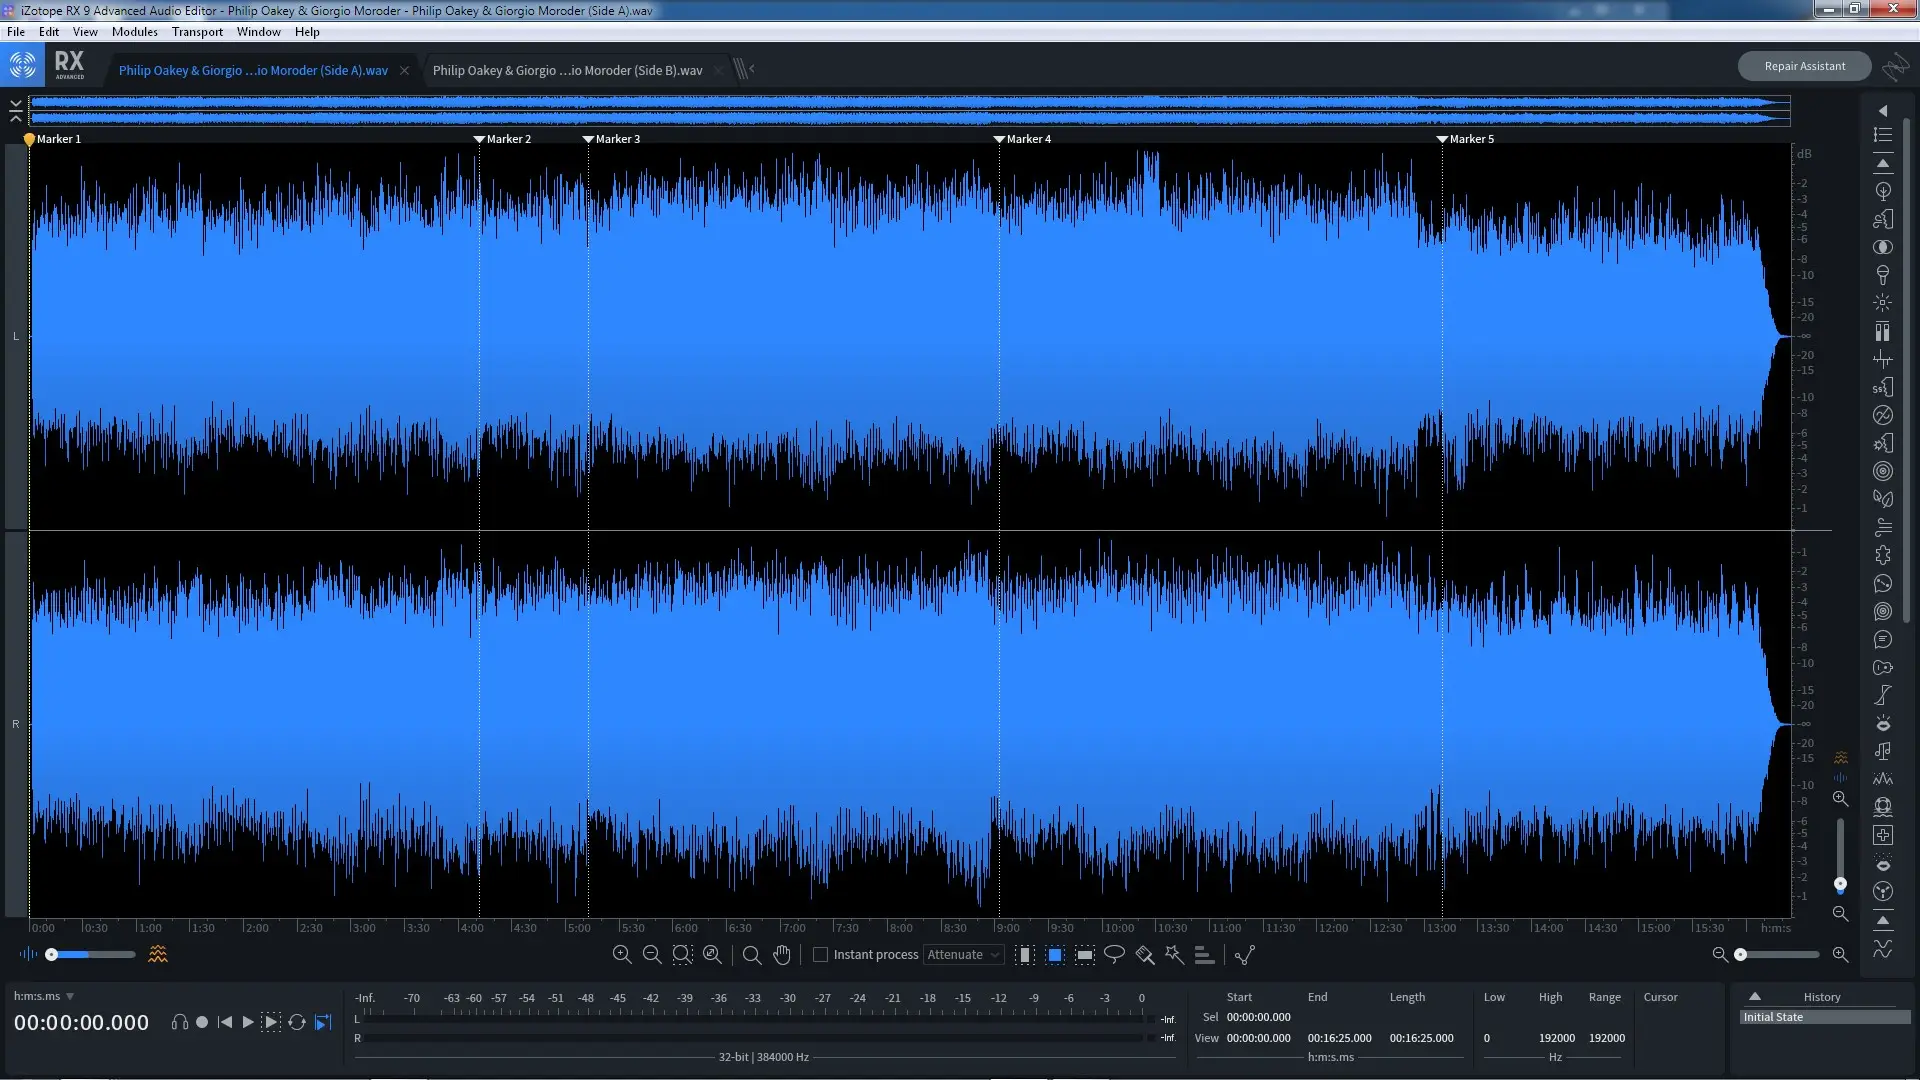Select the magnifier zoom tool

(x=752, y=955)
